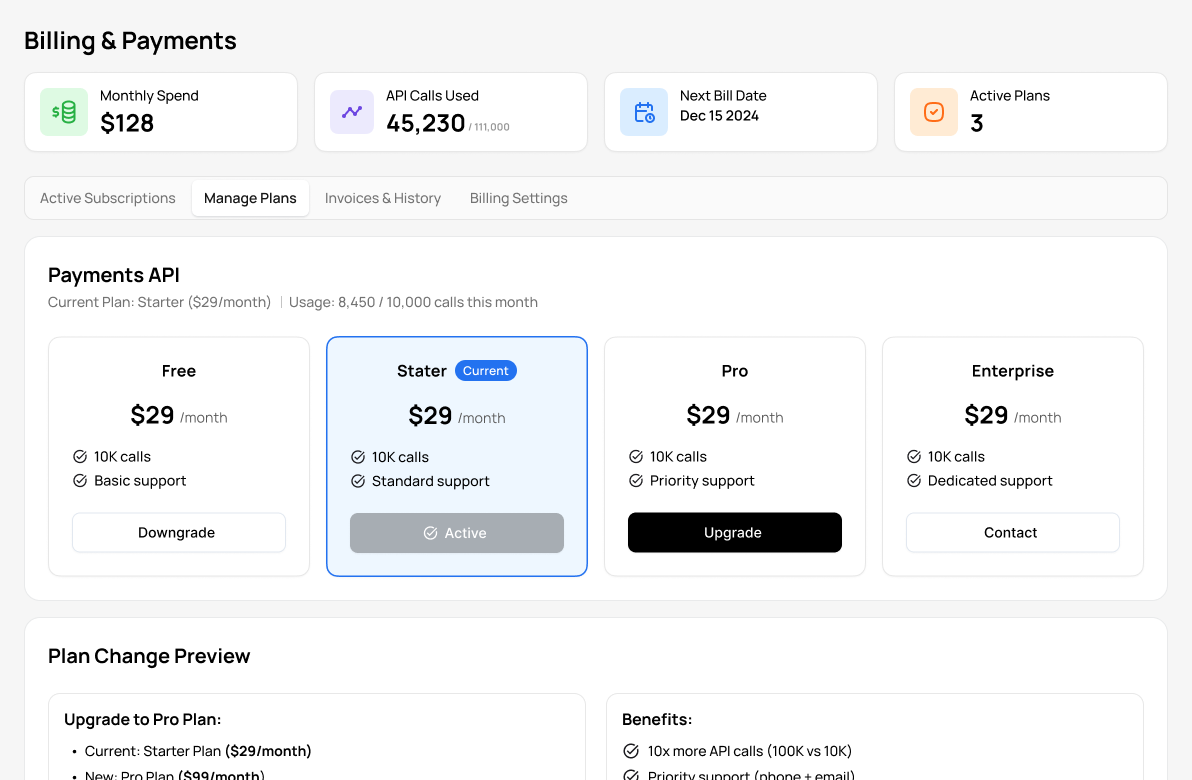The width and height of the screenshot is (1192, 780).
Task: Click Usage: 8,450 / 10,000 calls text
Action: [414, 303]
